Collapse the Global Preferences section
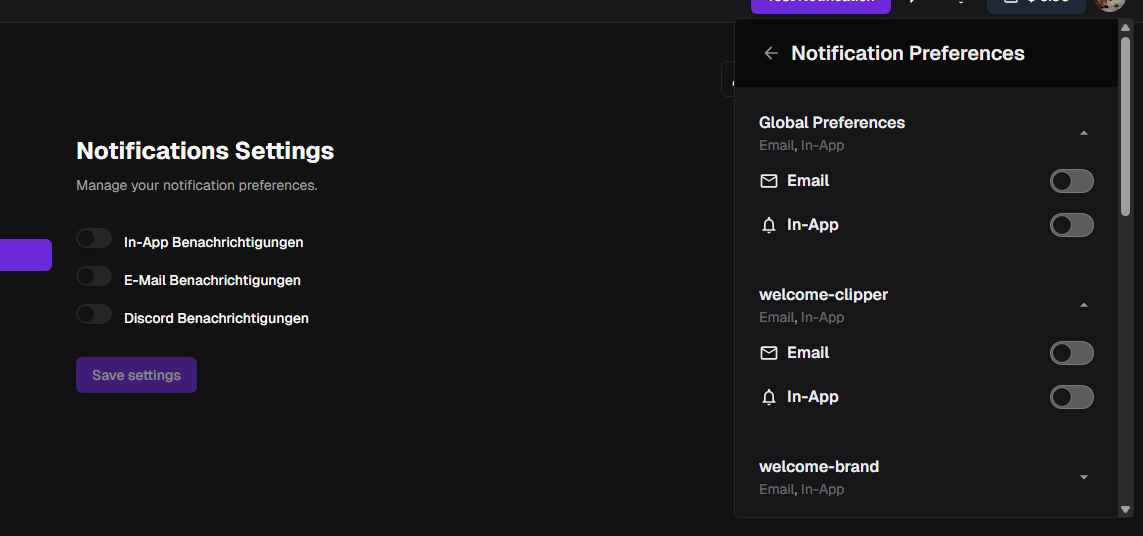 [x=1084, y=133]
